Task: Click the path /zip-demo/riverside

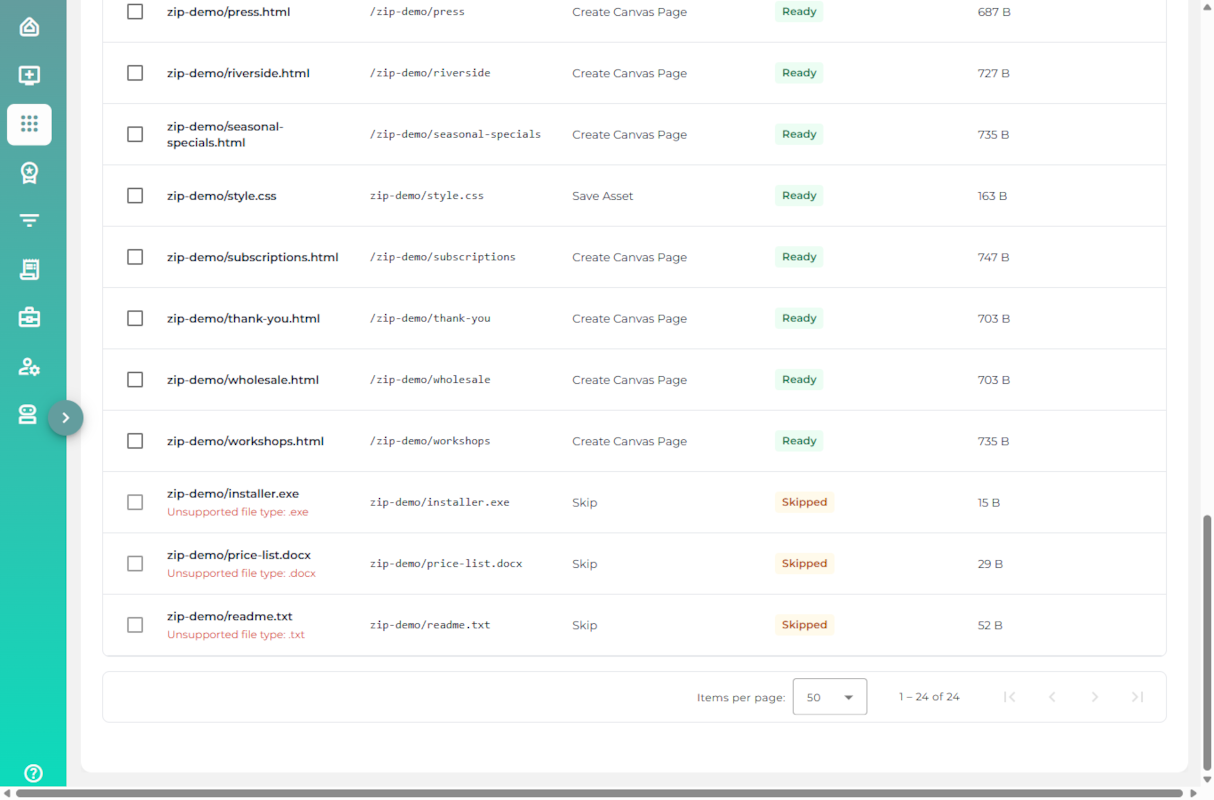Action: [x=430, y=73]
